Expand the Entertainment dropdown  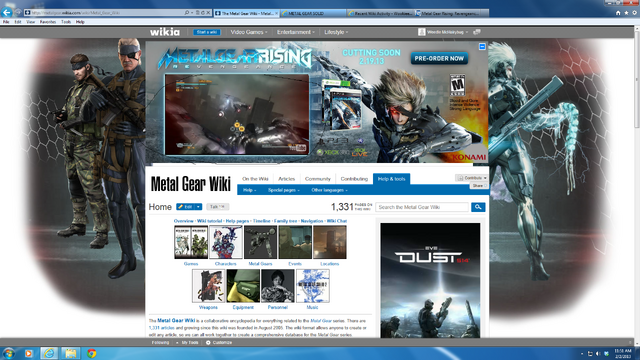(296, 32)
